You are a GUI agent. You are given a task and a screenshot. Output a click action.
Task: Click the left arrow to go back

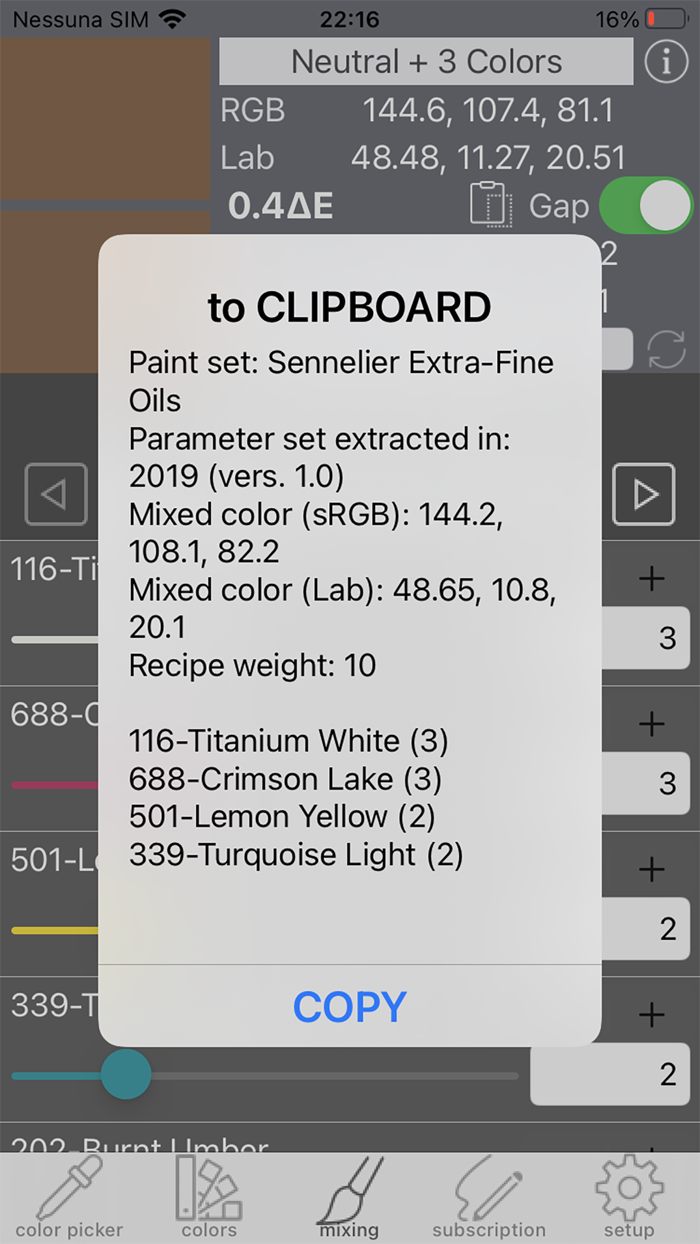pyautogui.click(x=56, y=494)
